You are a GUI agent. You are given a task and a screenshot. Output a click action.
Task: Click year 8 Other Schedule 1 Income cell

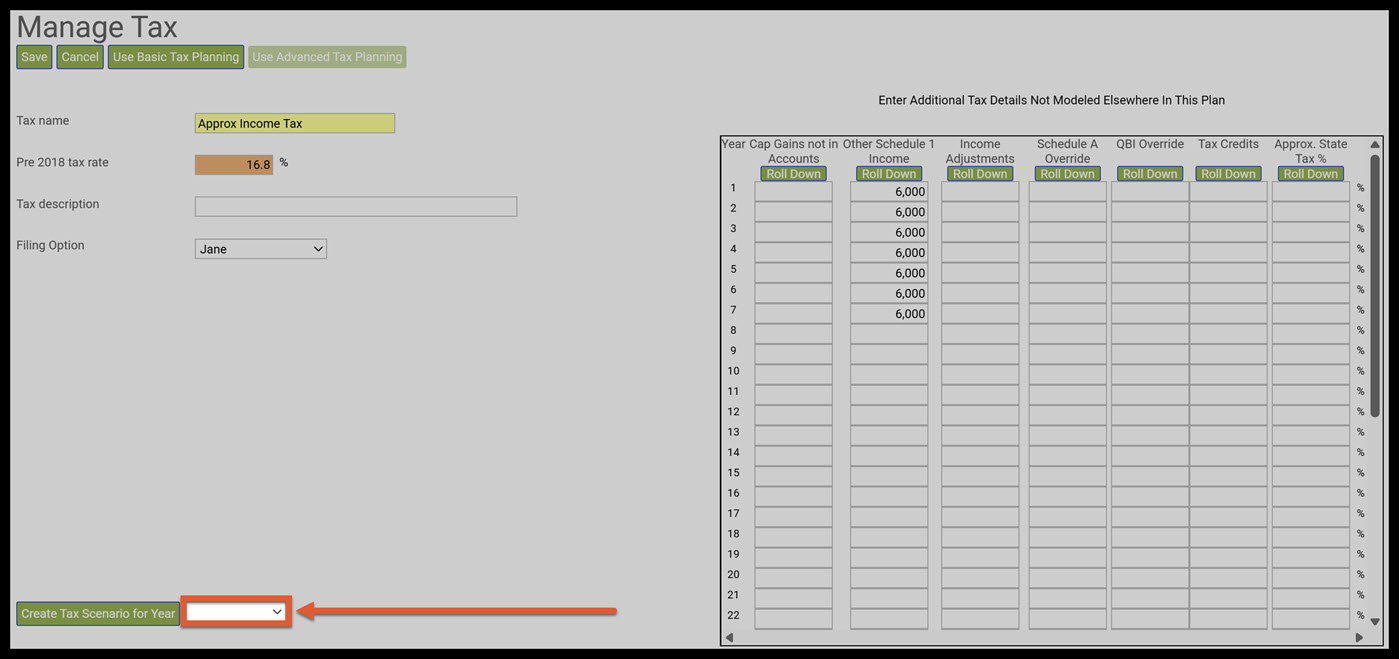(x=889, y=334)
